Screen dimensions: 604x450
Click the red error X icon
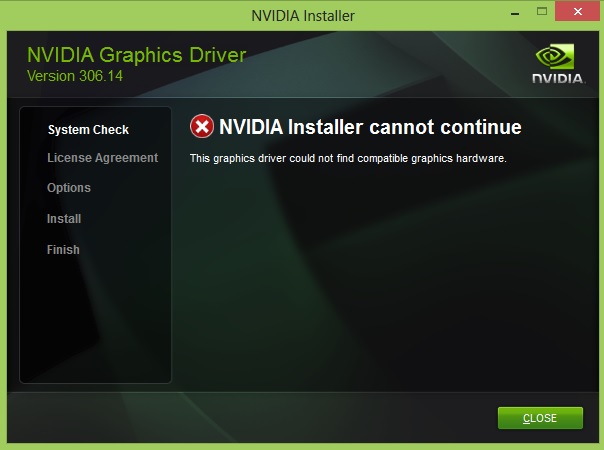[x=202, y=126]
